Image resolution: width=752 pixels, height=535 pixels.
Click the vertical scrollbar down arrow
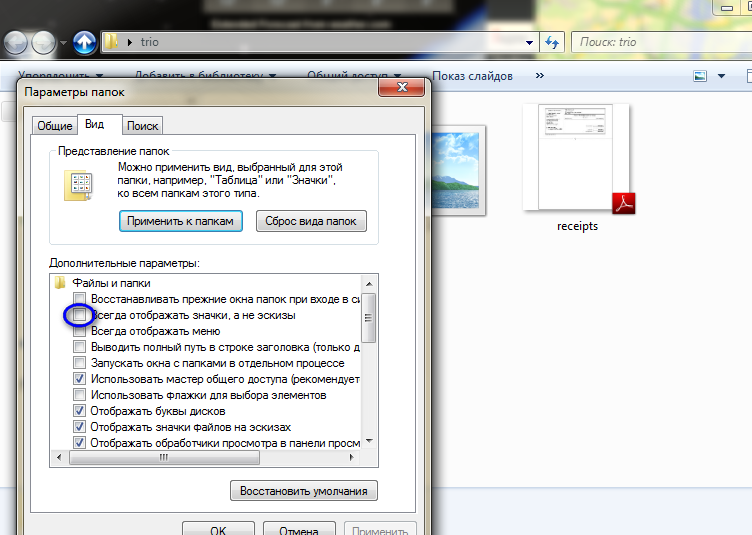click(x=368, y=441)
